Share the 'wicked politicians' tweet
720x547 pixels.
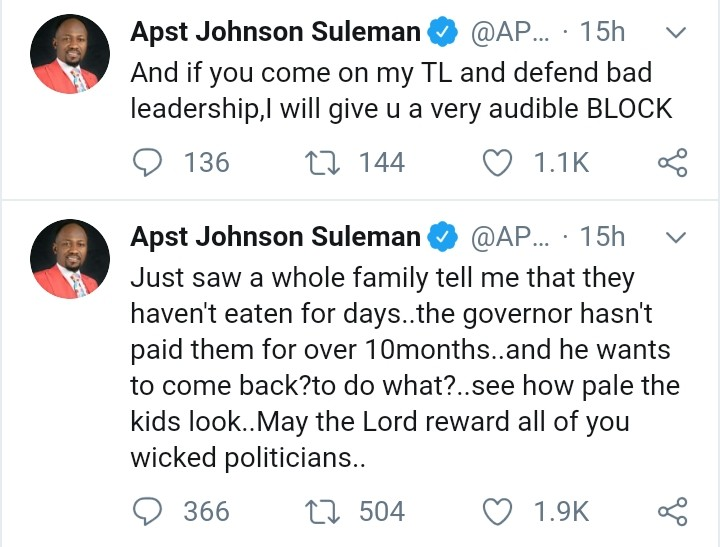672,511
